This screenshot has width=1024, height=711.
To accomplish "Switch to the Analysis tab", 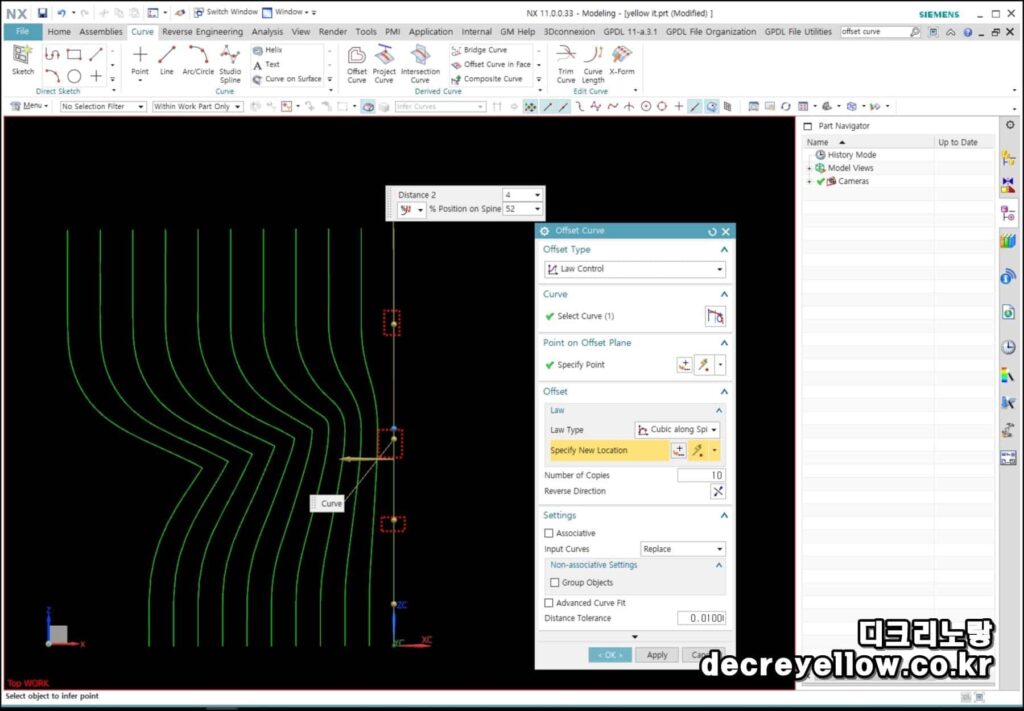I will tap(267, 31).
